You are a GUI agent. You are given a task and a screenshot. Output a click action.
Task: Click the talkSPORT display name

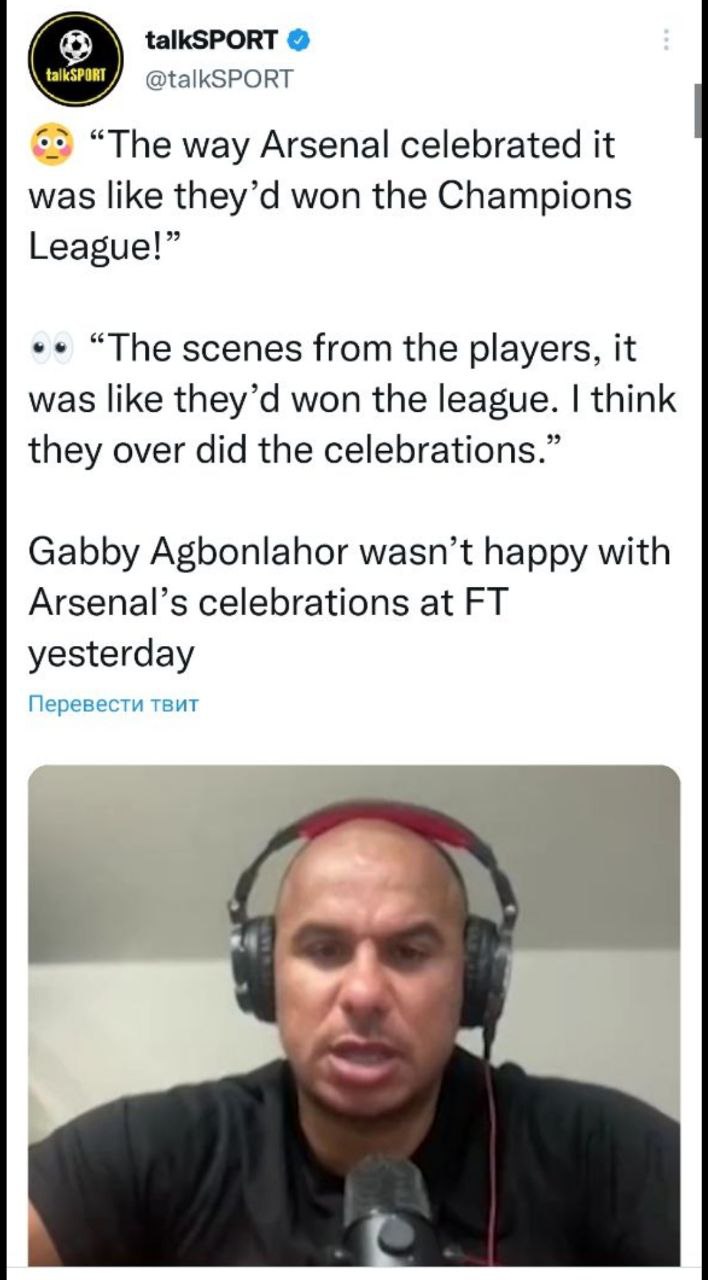click(x=210, y=41)
